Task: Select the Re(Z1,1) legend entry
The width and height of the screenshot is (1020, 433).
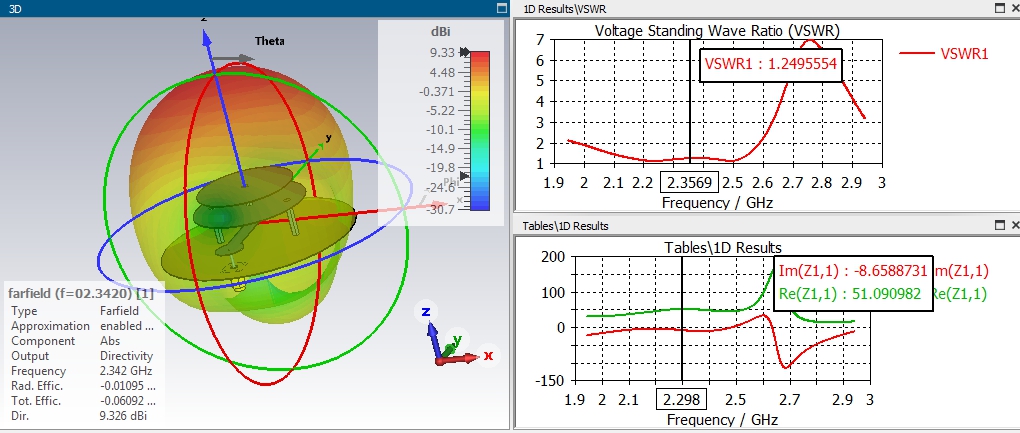Action: coord(959,294)
